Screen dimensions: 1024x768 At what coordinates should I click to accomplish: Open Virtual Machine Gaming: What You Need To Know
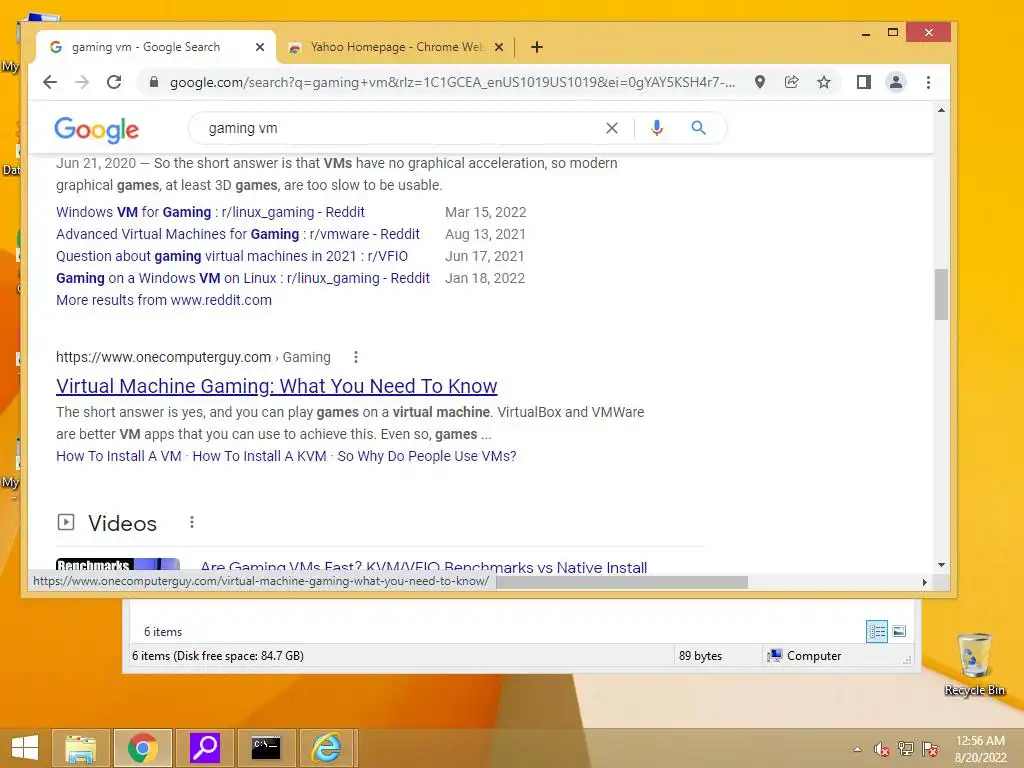click(276, 386)
